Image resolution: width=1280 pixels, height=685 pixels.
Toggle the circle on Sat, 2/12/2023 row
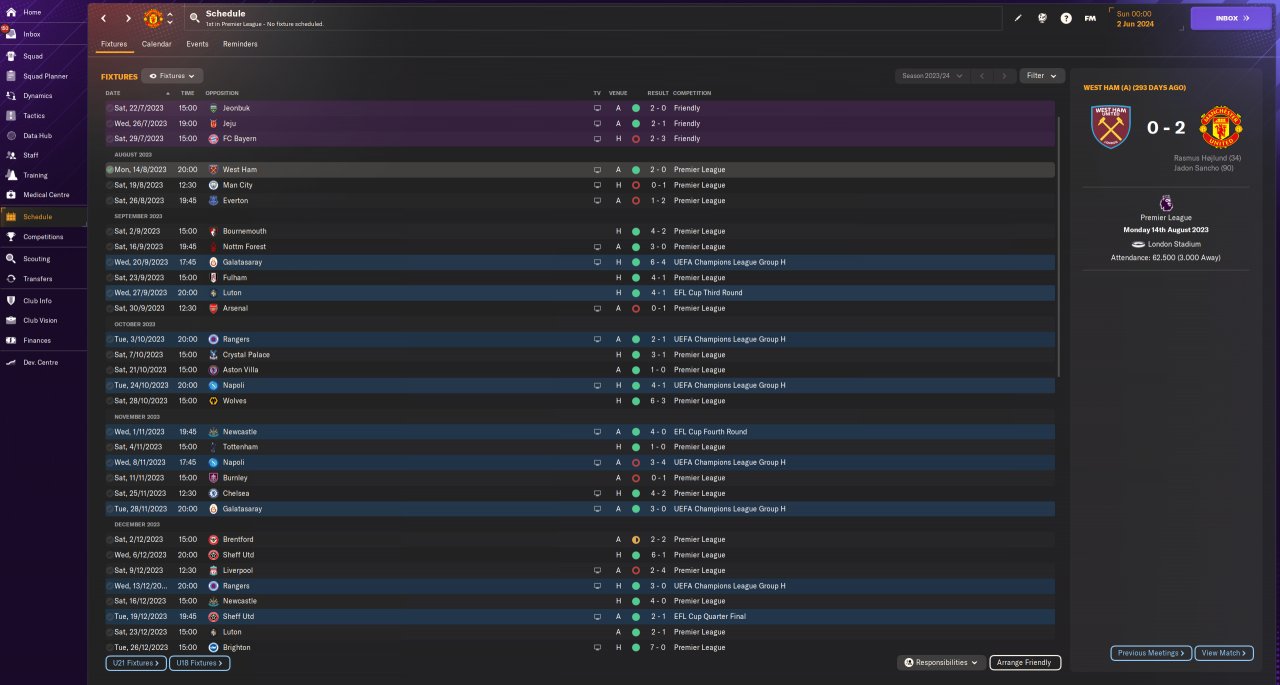[x=110, y=539]
